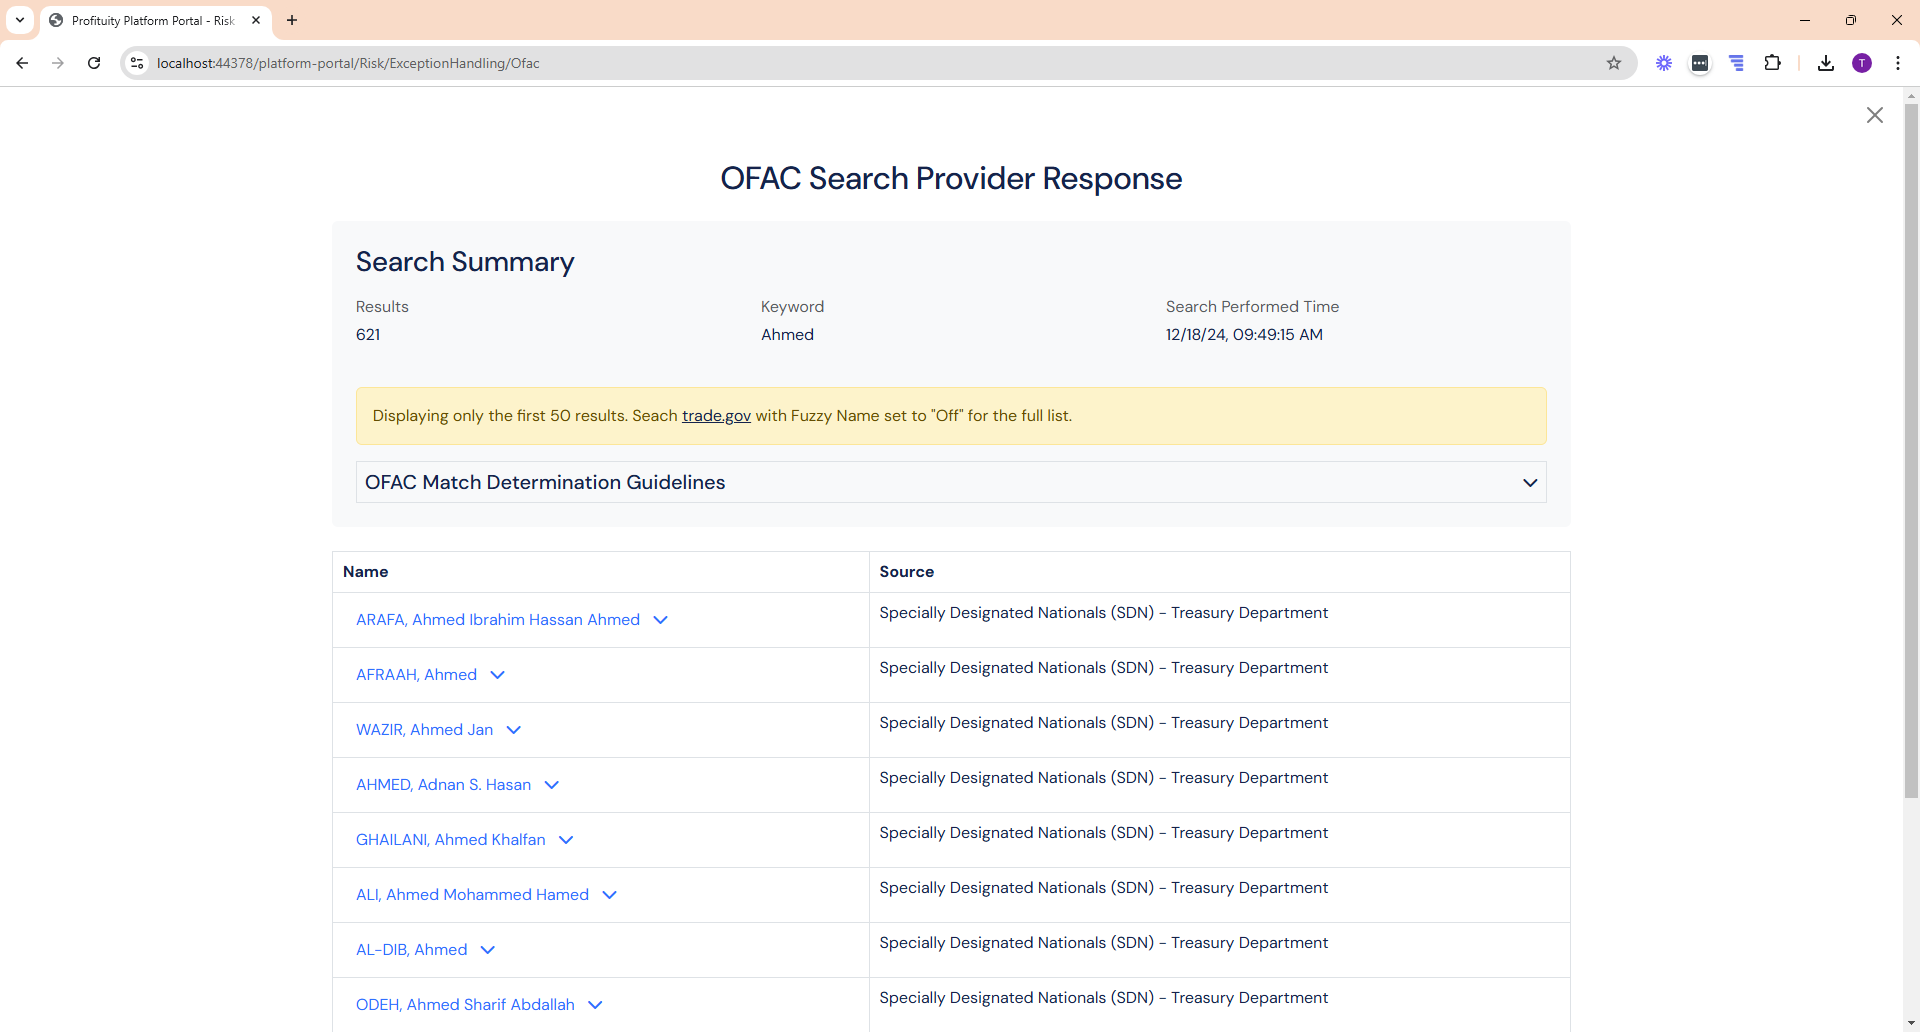Image resolution: width=1920 pixels, height=1032 pixels.
Task: Open the browser extensions puzzle icon
Action: 1772,63
